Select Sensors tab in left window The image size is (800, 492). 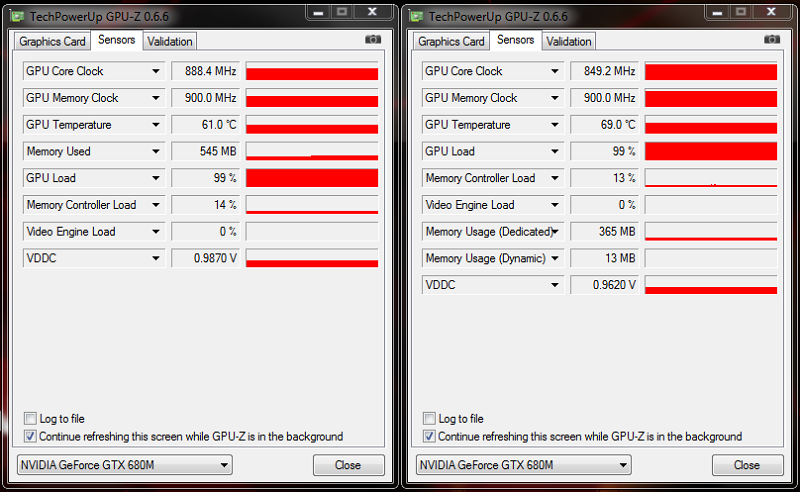pyautogui.click(x=116, y=40)
